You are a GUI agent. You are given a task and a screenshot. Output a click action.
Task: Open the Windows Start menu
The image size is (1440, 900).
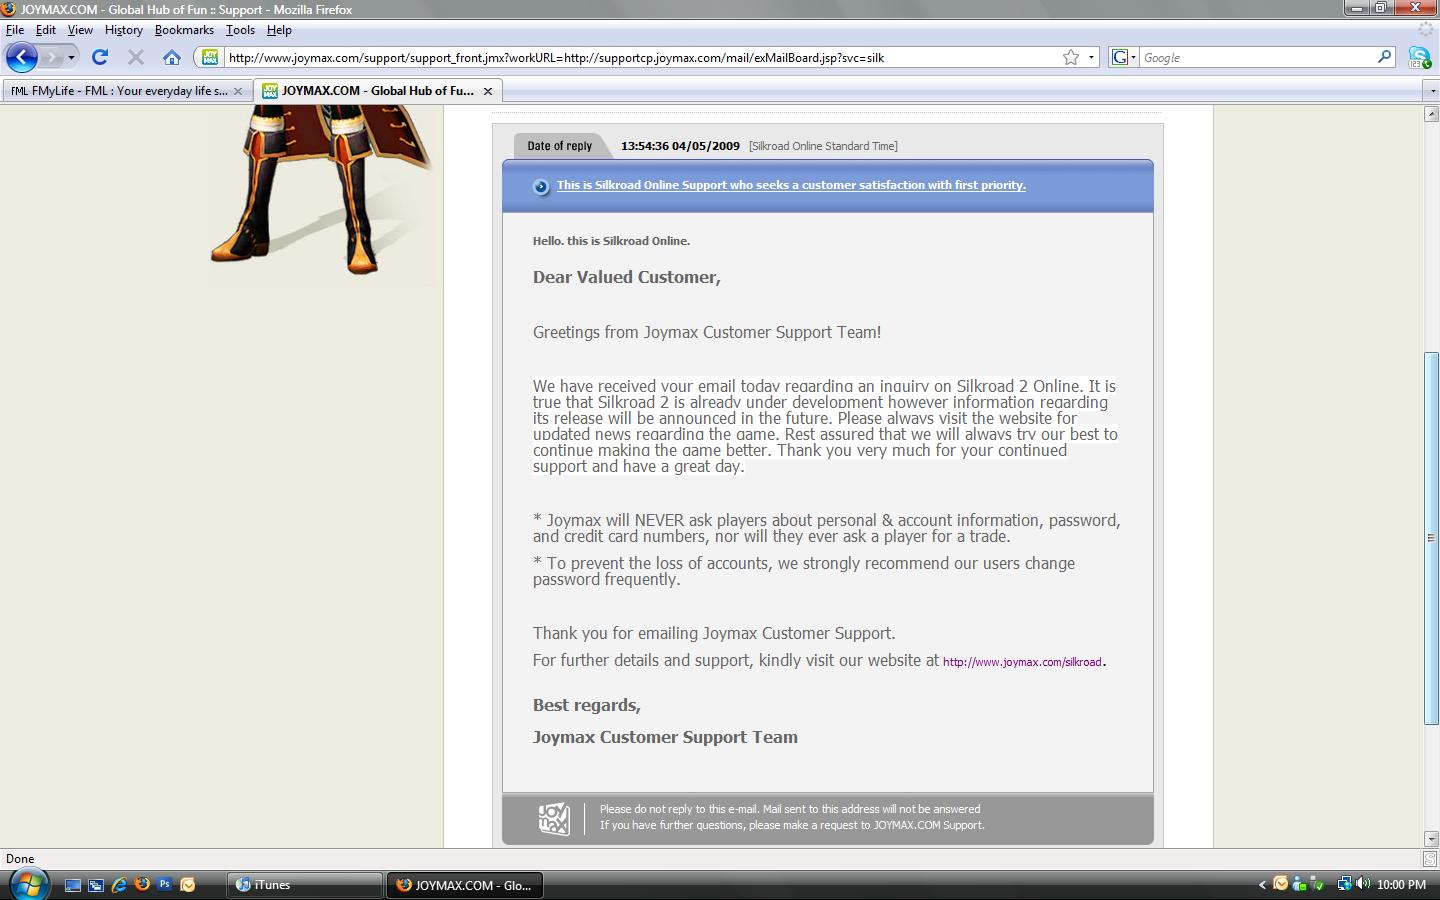[x=28, y=884]
